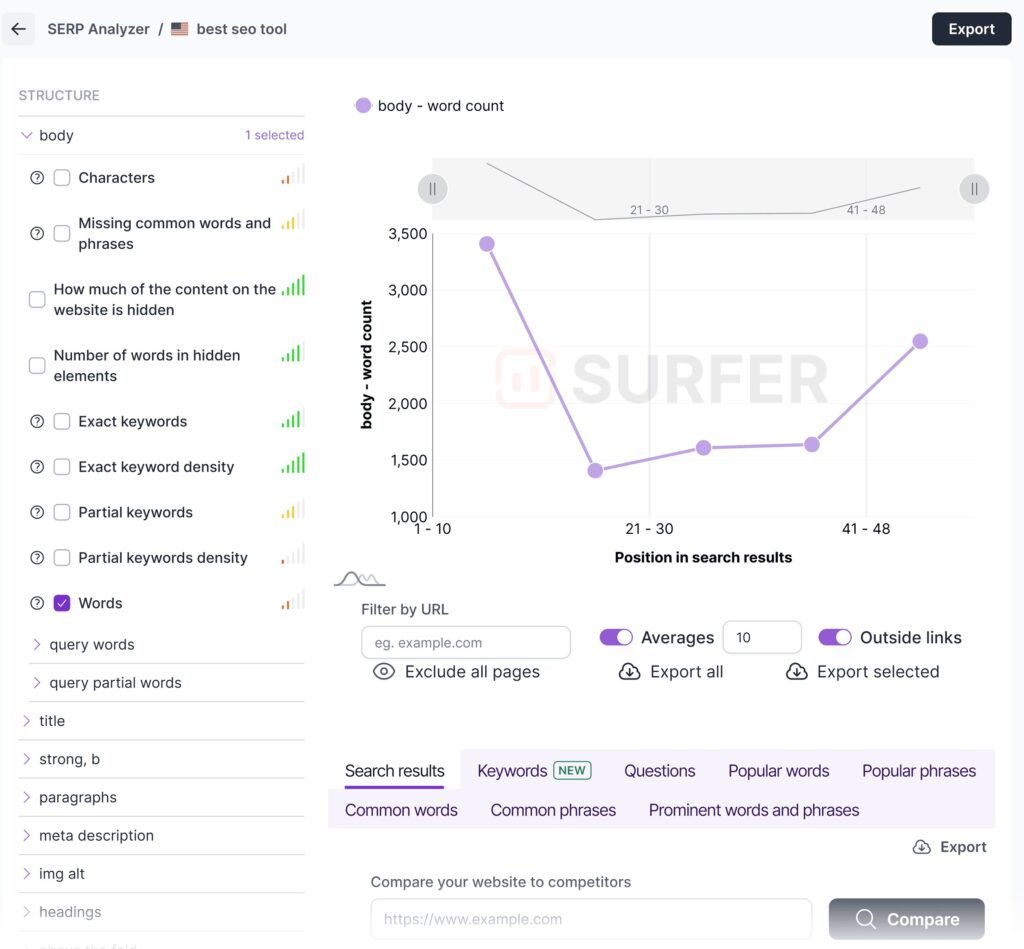
Task: Click the distribution curve icon below the chart
Action: pos(359,579)
